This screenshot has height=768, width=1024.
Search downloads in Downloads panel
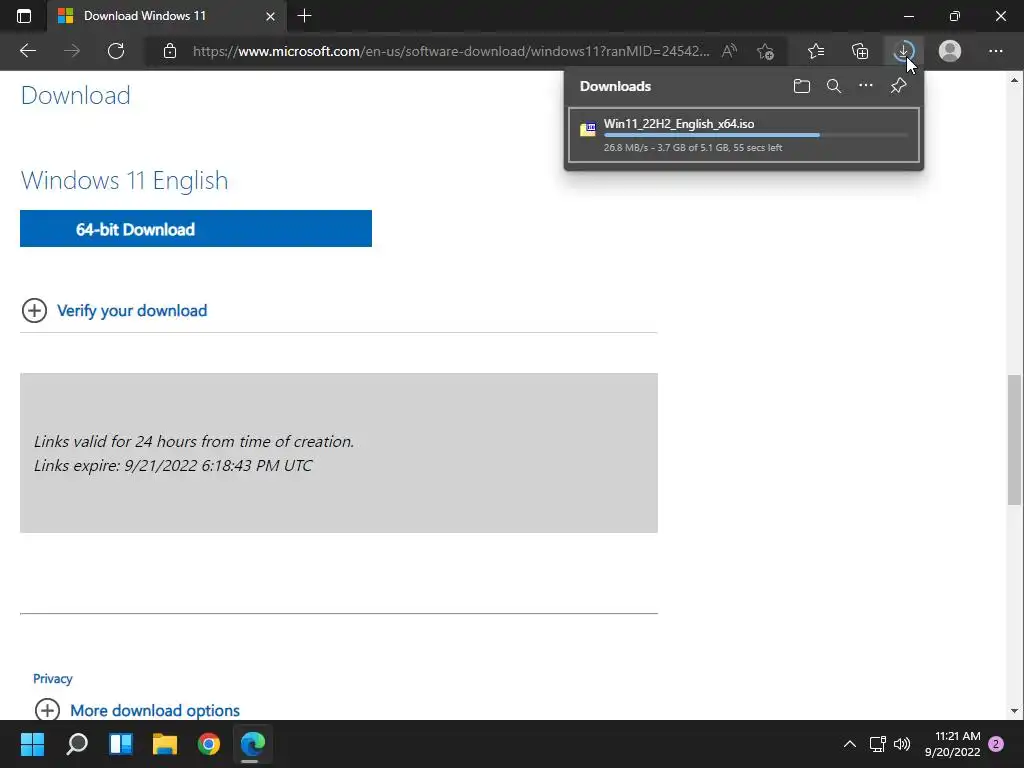coord(833,86)
